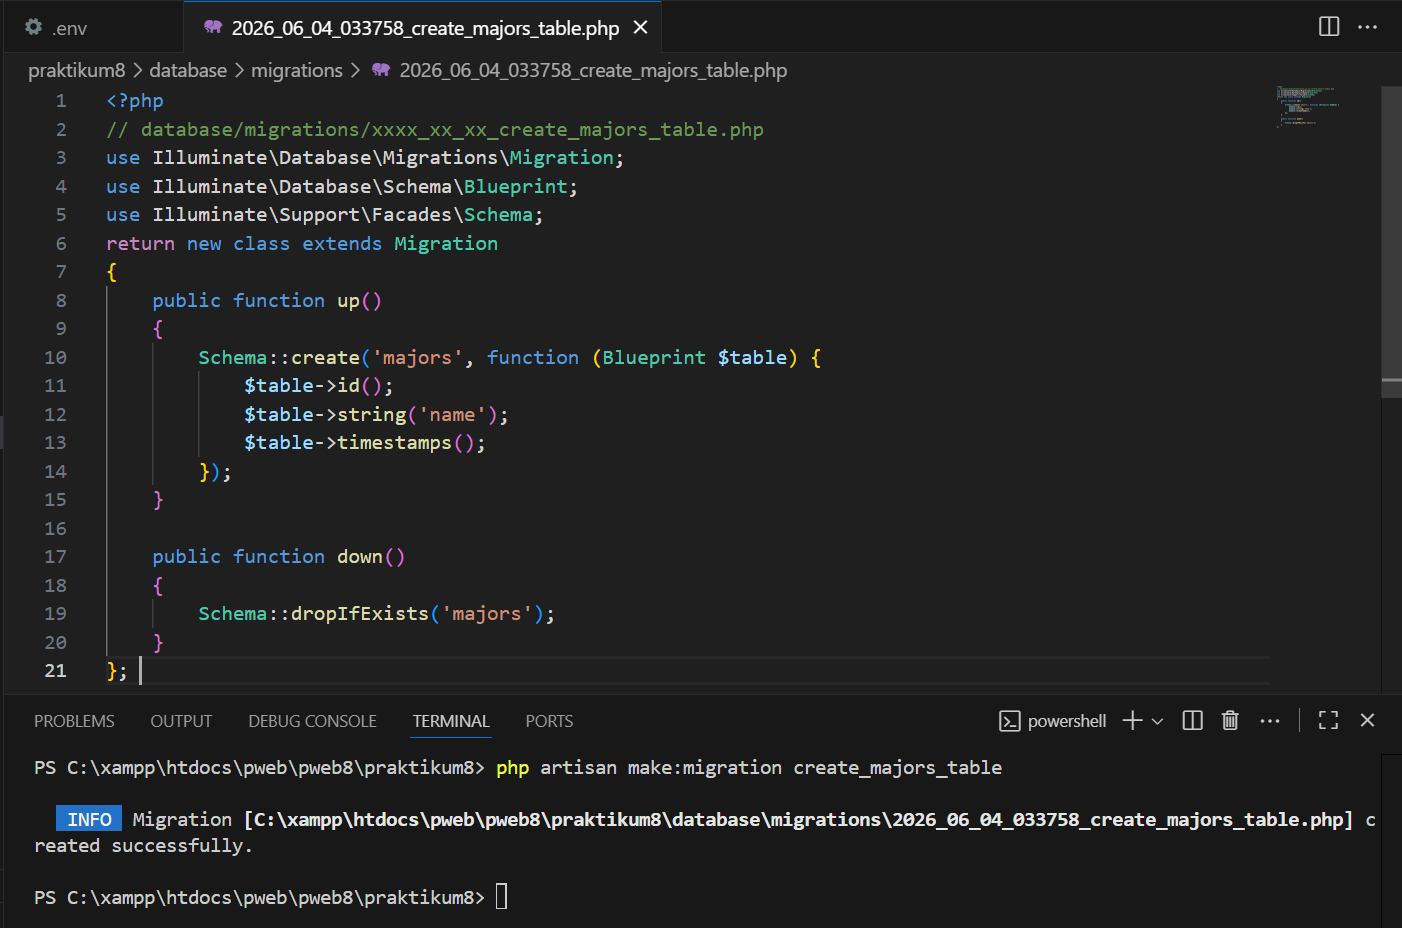Split the terminal pane

(x=1192, y=720)
